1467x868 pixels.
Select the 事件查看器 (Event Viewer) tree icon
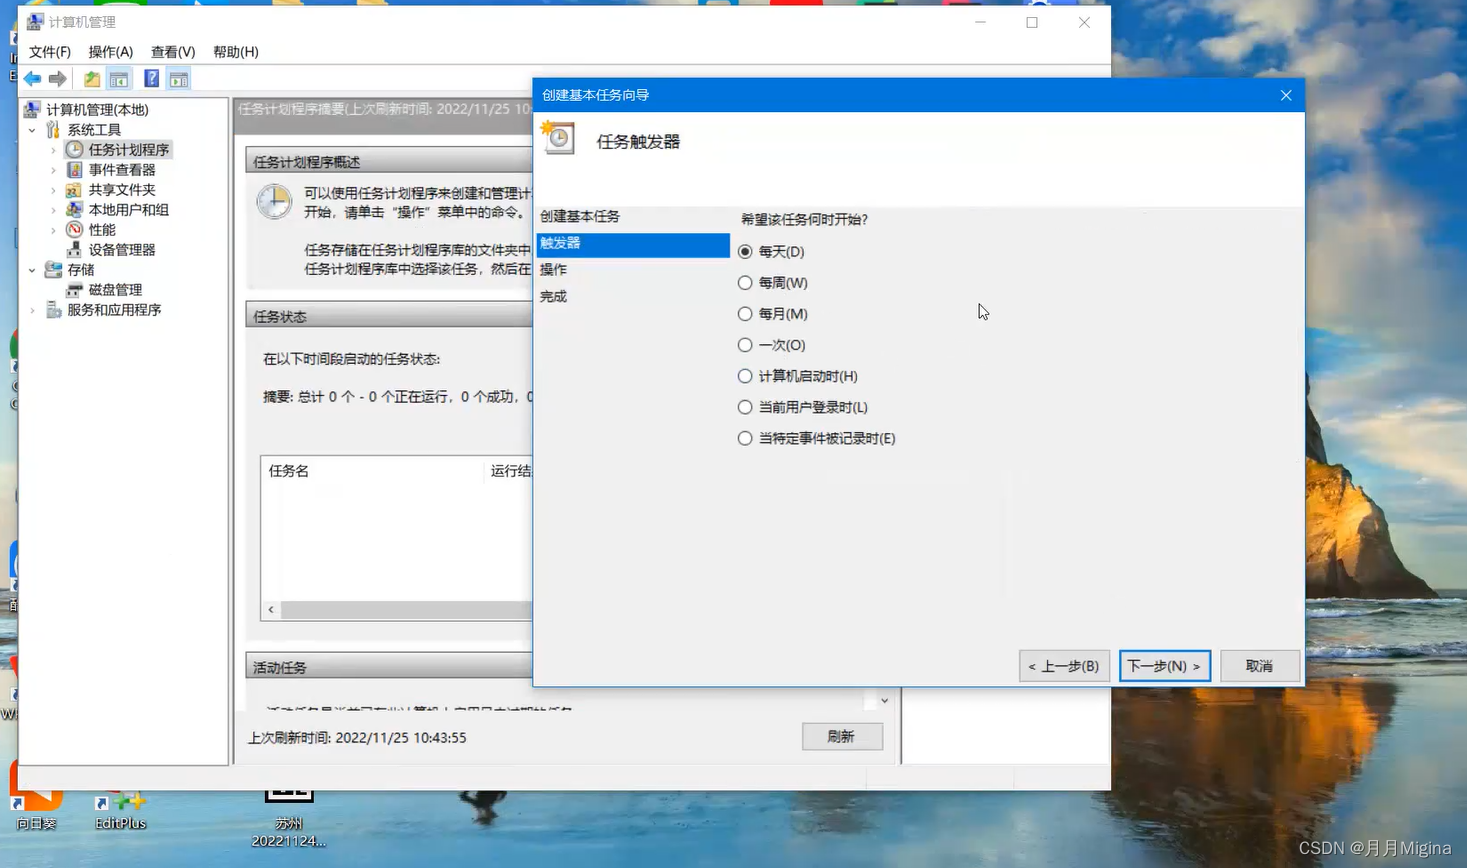pyautogui.click(x=72, y=169)
